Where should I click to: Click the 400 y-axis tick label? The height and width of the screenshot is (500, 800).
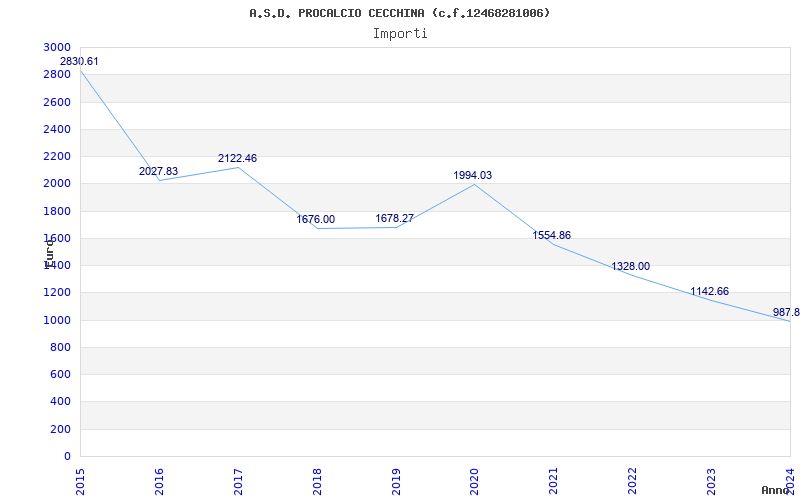tap(61, 402)
